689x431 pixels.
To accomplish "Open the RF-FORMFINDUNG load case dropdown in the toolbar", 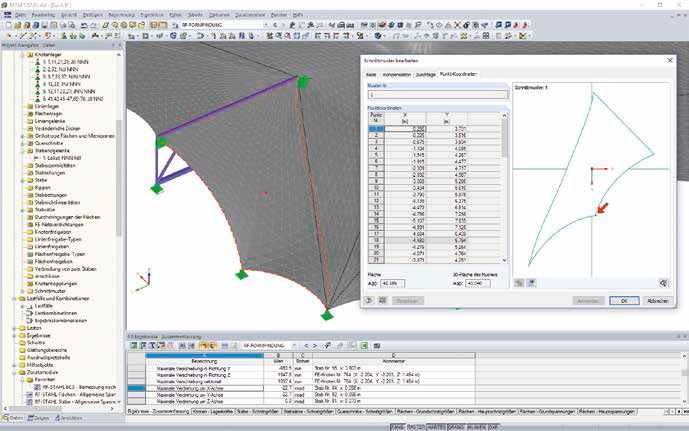I will [x=265, y=25].
